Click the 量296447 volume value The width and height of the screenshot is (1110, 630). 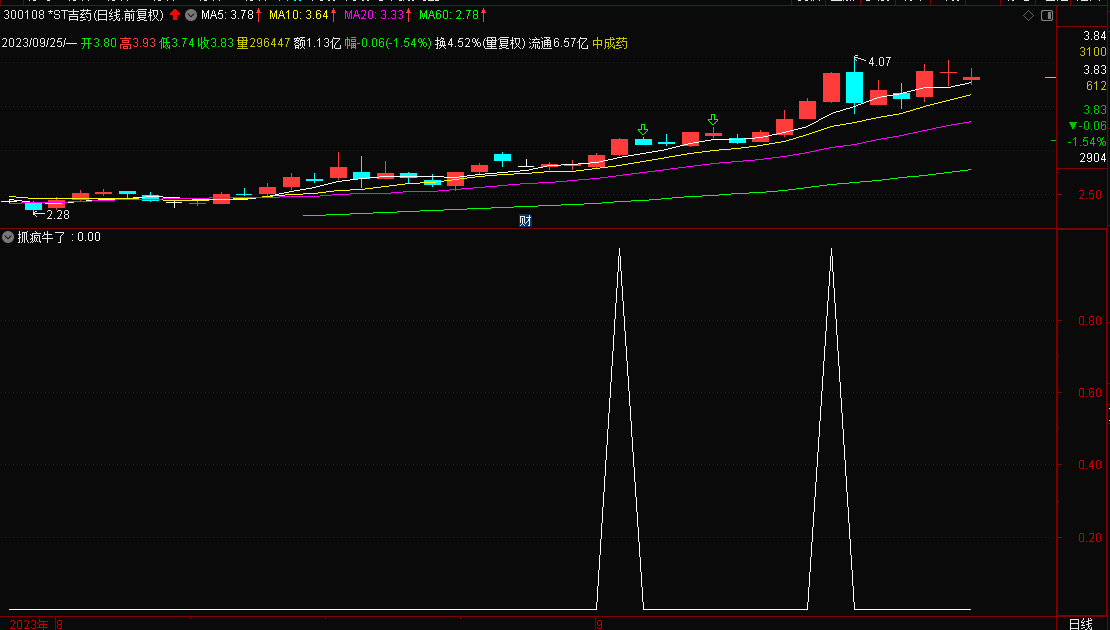click(263, 43)
